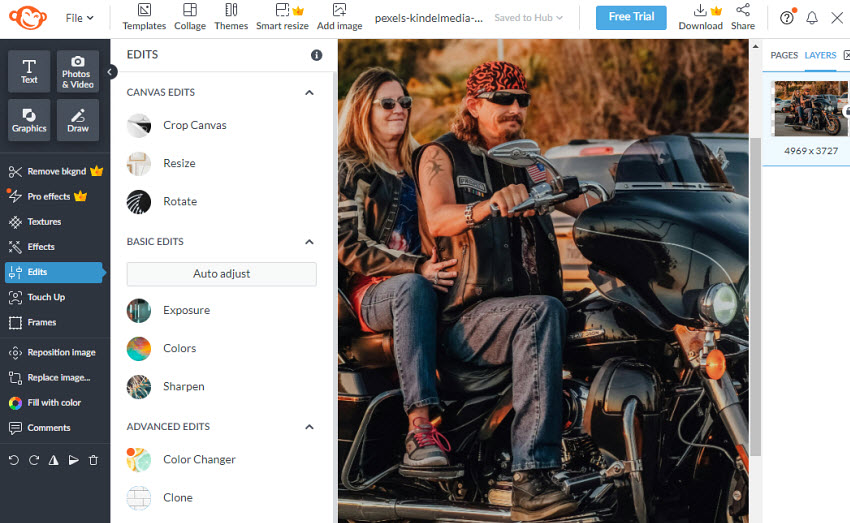Select the Text tool
The image size is (850, 523).
tap(29, 72)
